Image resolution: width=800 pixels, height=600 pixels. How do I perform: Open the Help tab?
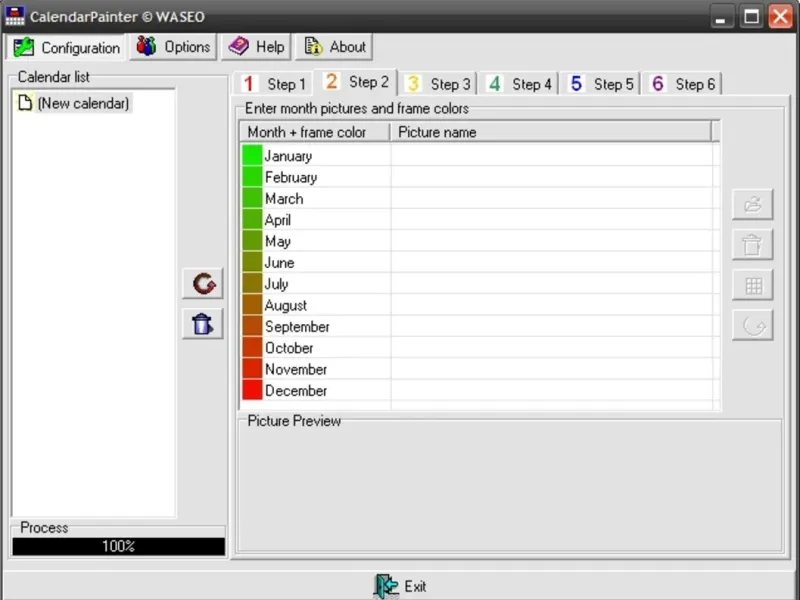point(256,47)
